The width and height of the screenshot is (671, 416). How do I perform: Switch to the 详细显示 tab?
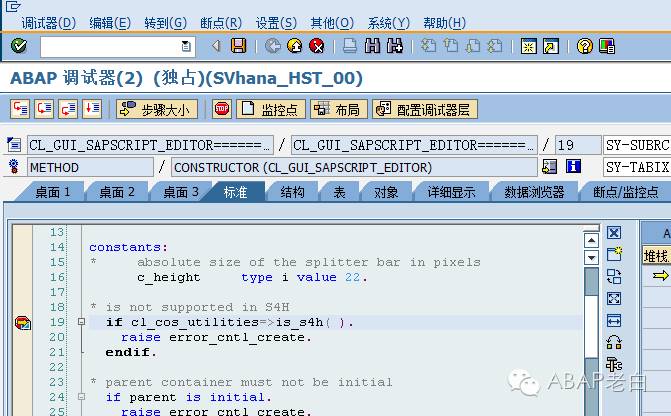pos(451,192)
